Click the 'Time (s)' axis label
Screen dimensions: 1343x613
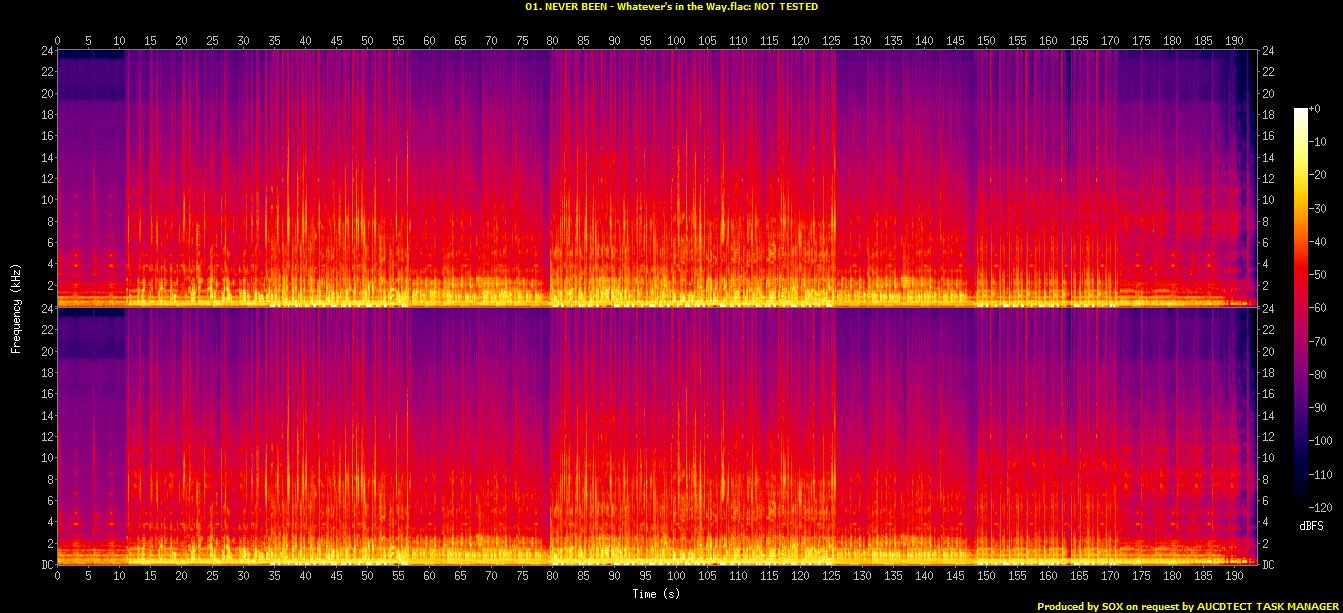tap(657, 594)
